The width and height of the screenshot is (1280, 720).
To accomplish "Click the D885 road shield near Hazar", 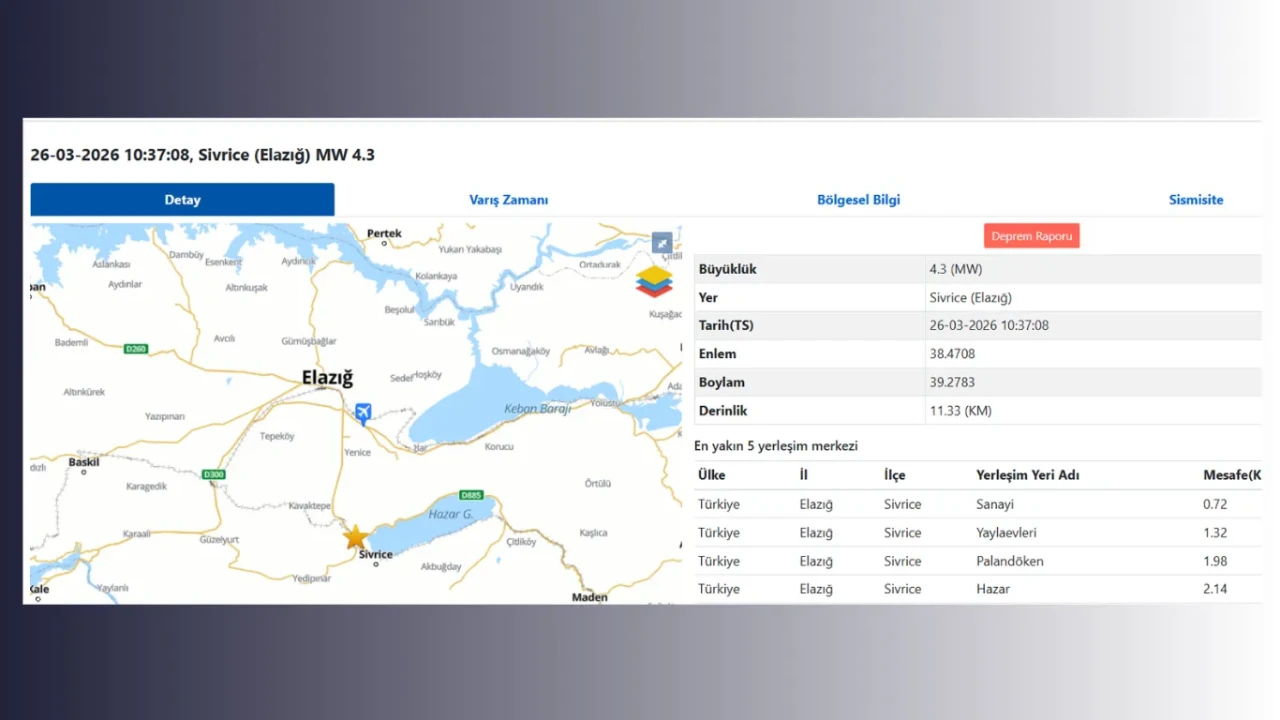I will 471,495.
